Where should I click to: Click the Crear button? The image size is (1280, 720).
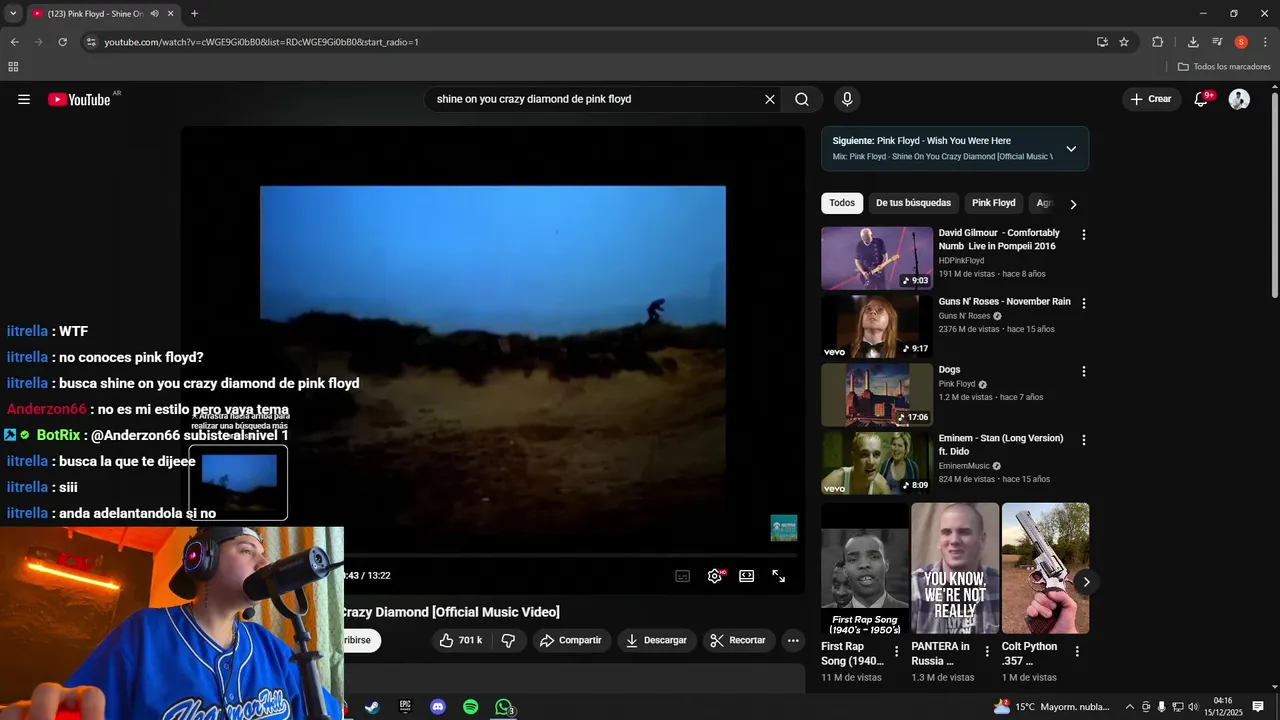click(x=1151, y=99)
